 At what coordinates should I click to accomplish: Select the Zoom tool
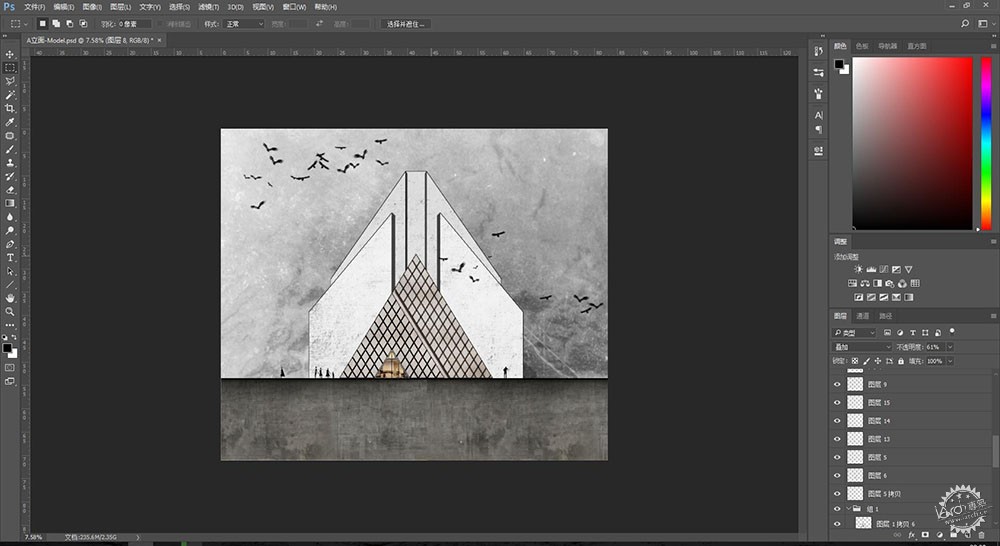(x=10, y=312)
